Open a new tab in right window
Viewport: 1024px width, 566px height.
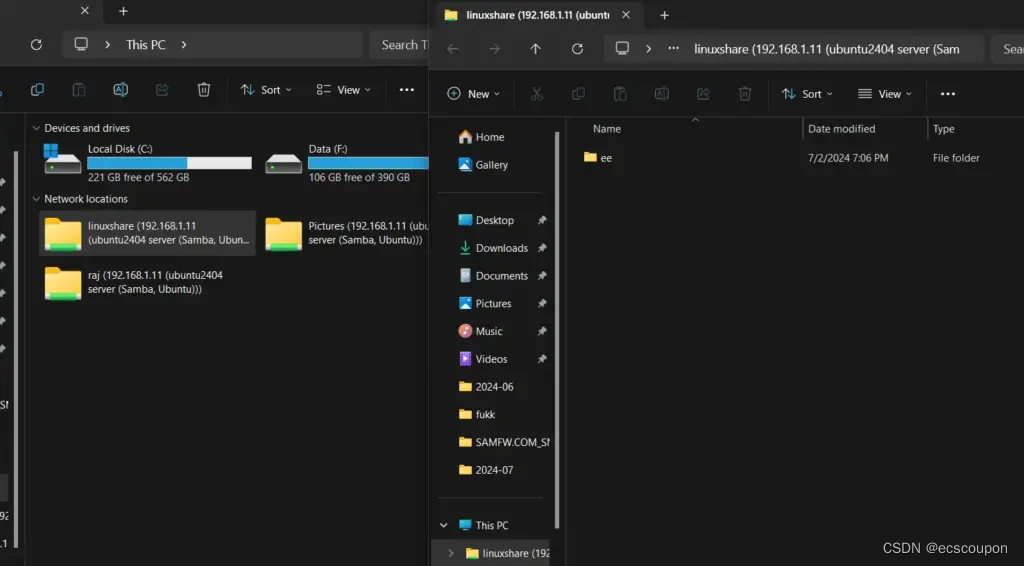click(x=664, y=14)
